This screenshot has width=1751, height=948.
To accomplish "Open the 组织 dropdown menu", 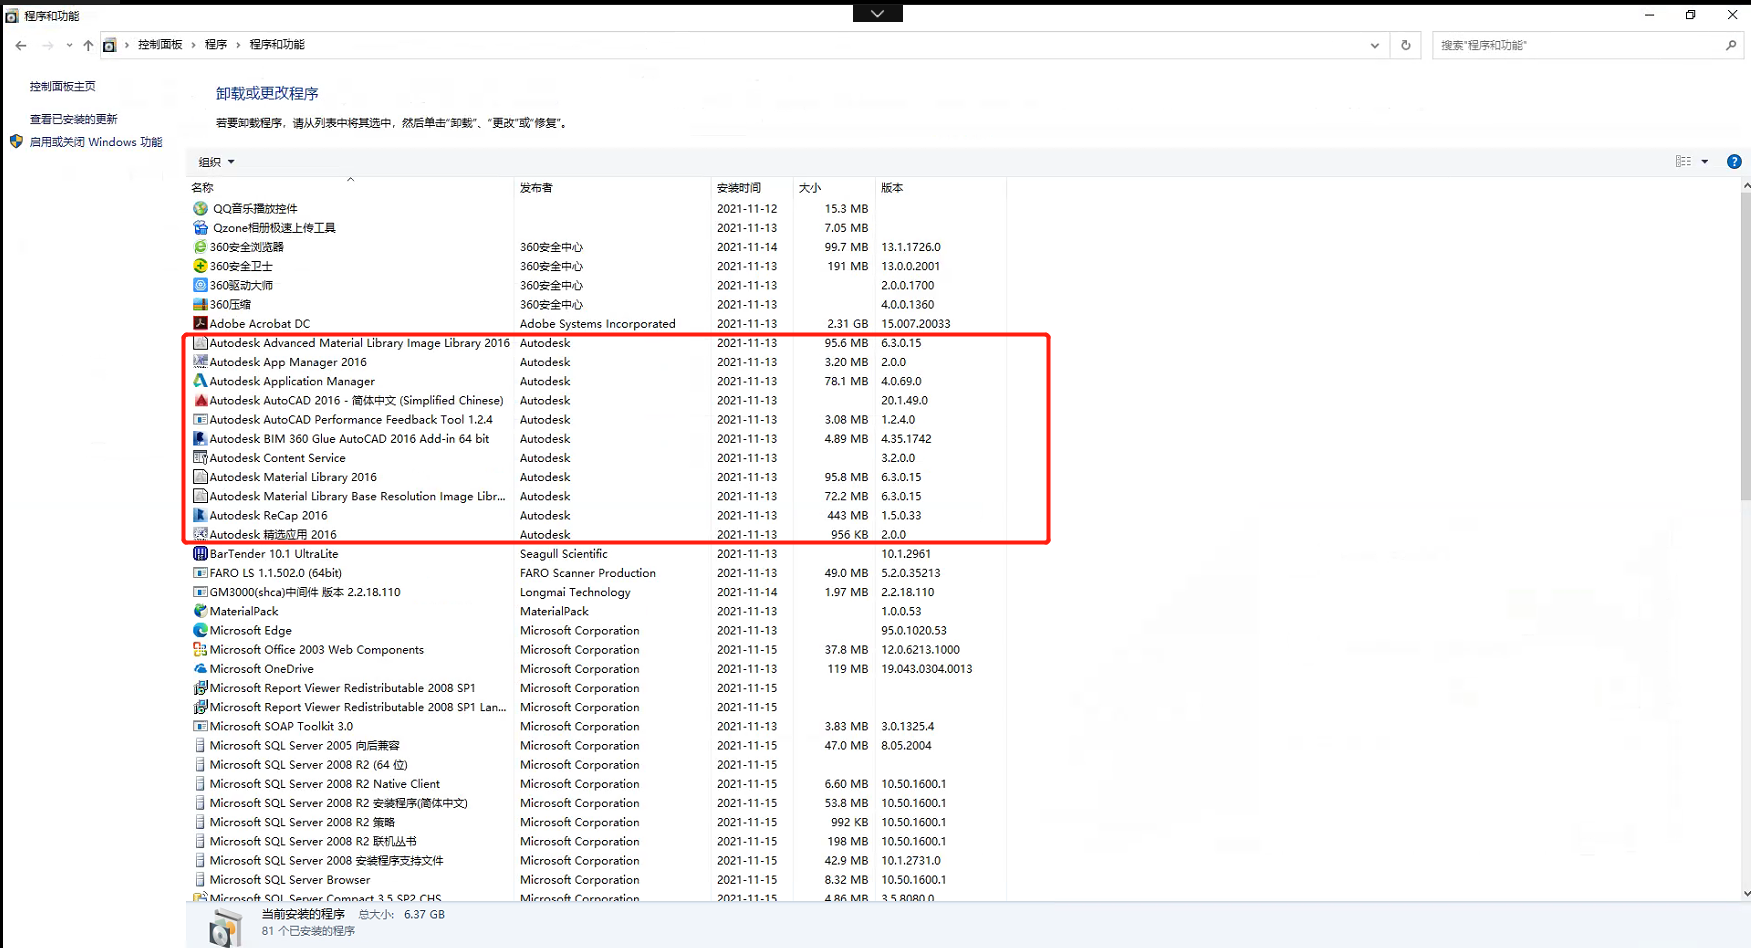I will pos(216,162).
